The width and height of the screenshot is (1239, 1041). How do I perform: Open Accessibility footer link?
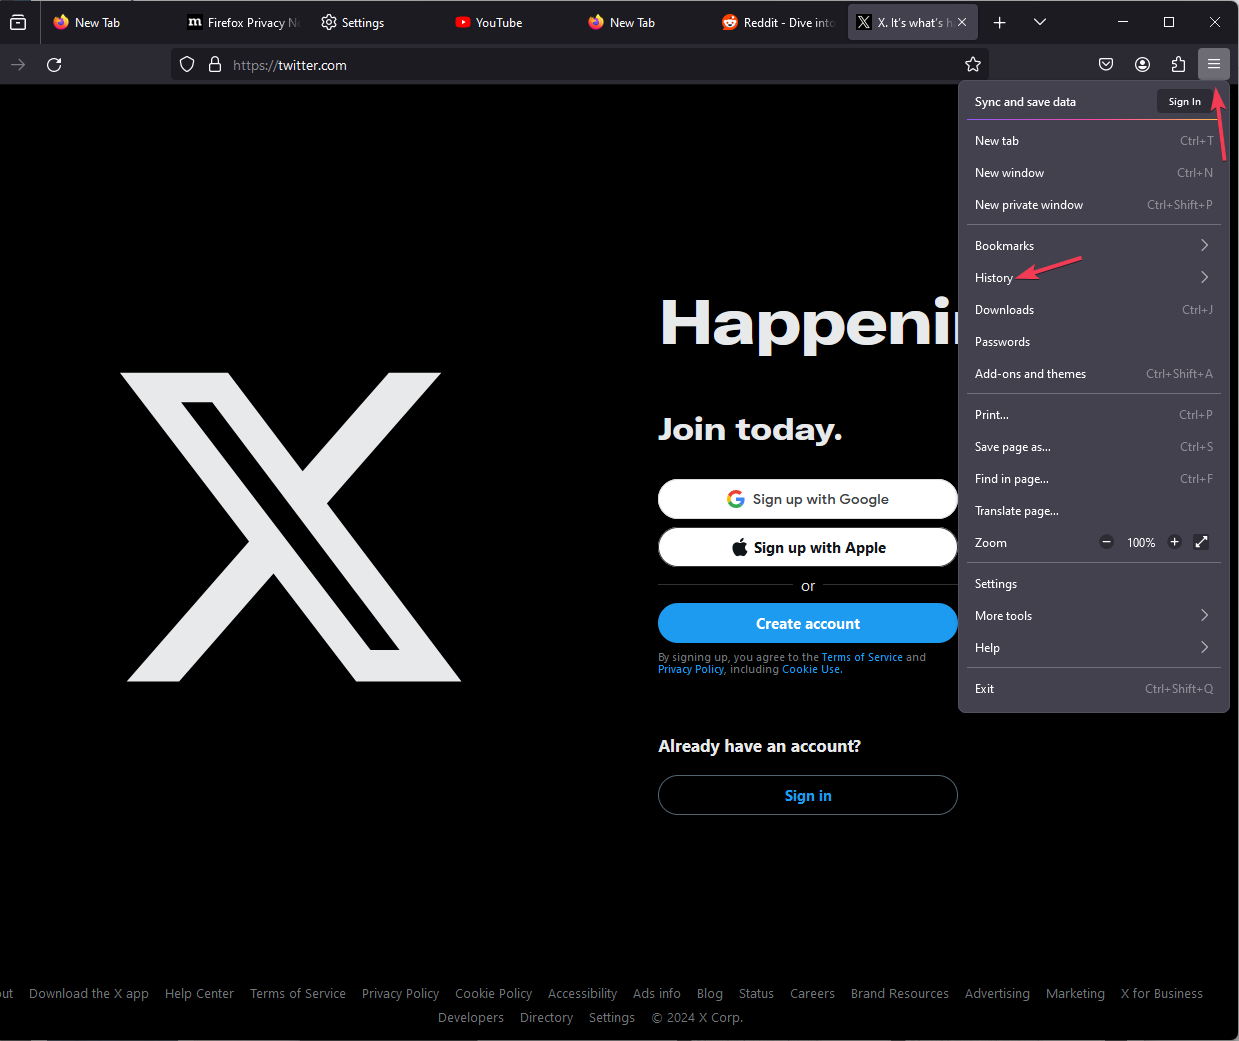click(x=582, y=993)
